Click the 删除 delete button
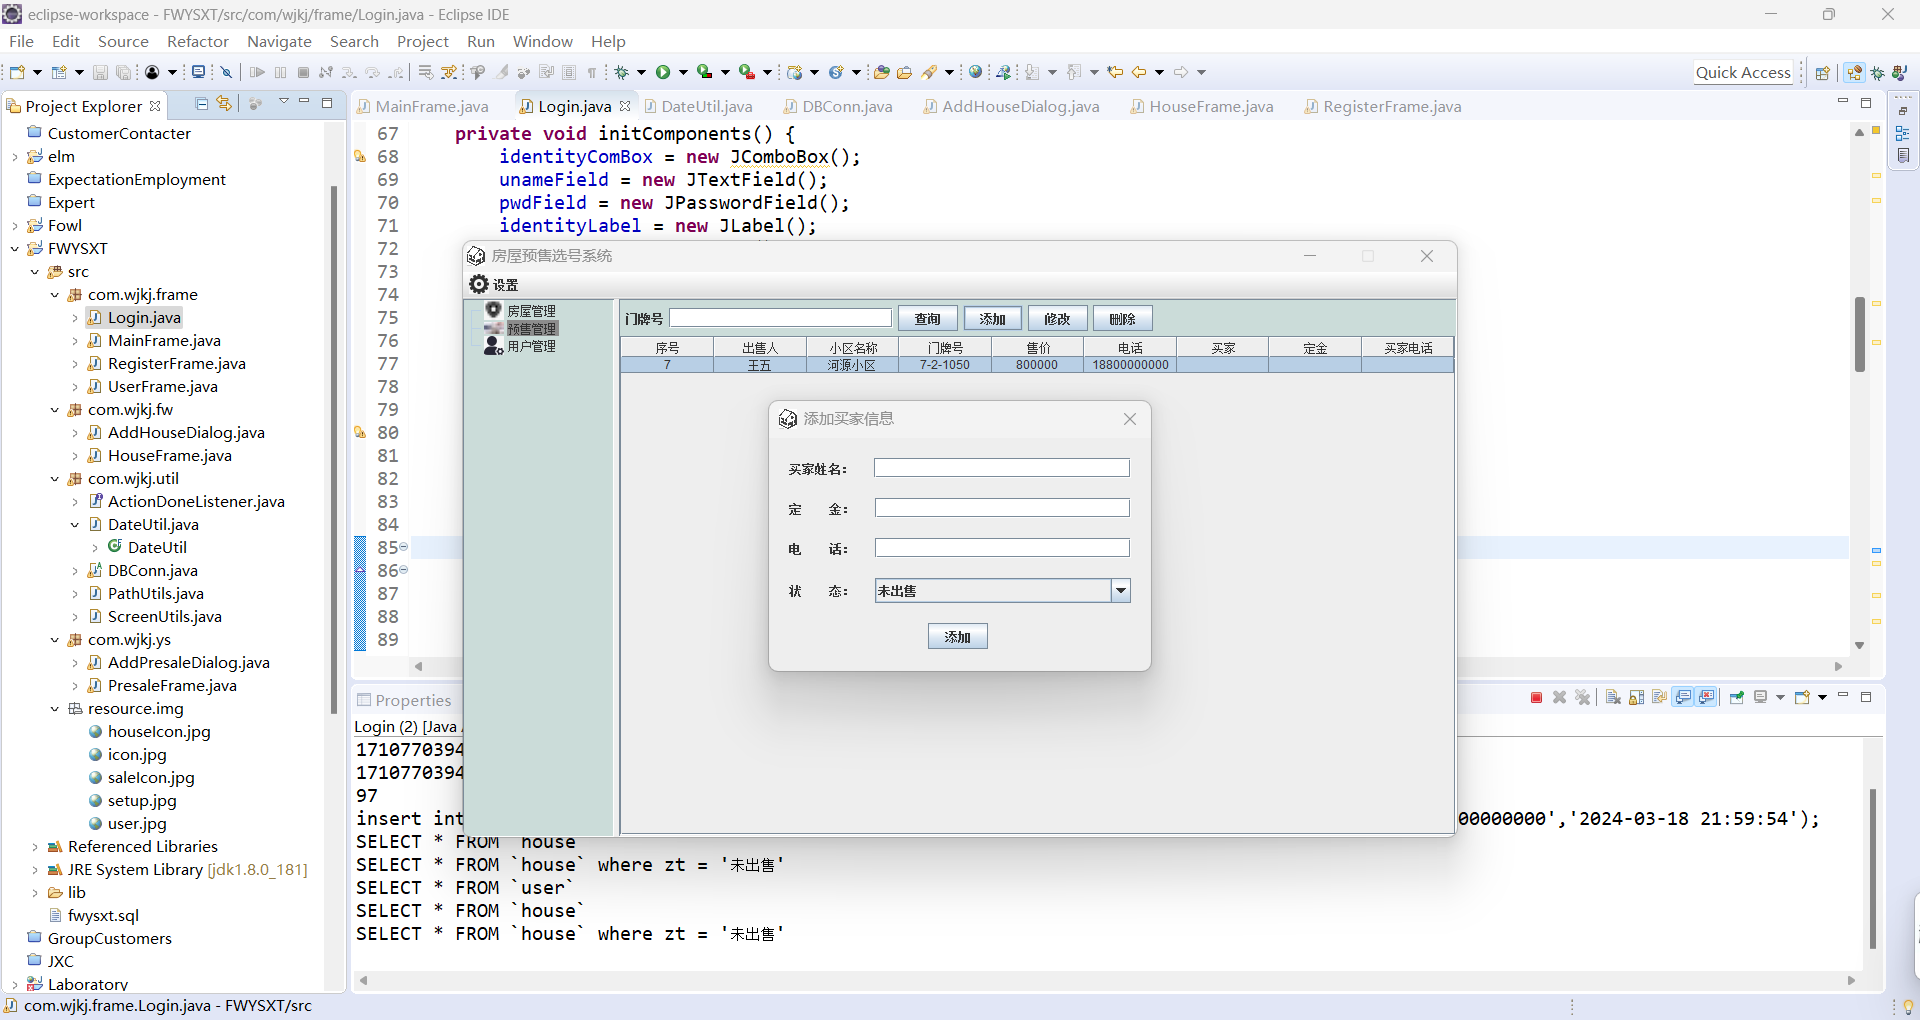This screenshot has height=1020, width=1920. 1123,318
